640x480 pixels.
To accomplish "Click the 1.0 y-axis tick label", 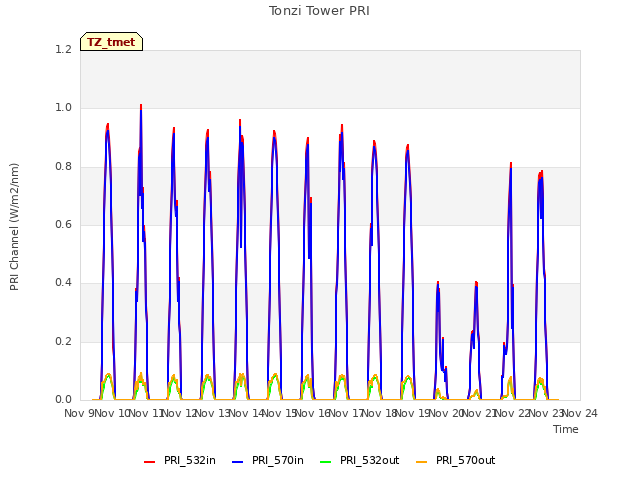I will 63,108.
